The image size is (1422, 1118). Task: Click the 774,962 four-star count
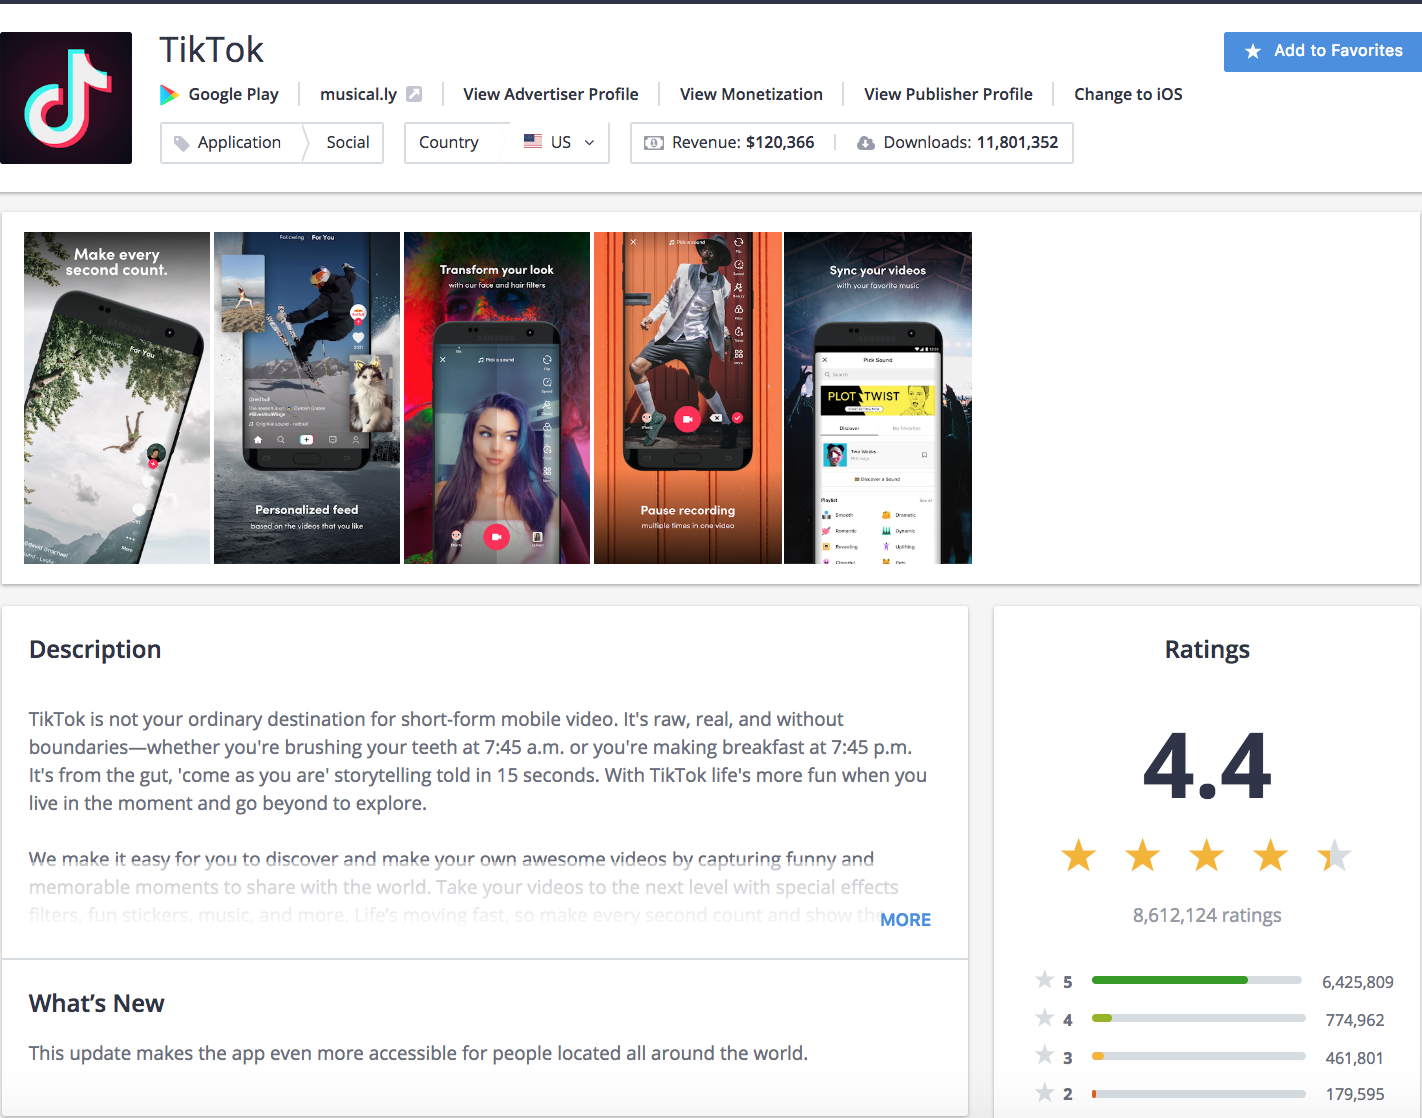tap(1355, 1020)
